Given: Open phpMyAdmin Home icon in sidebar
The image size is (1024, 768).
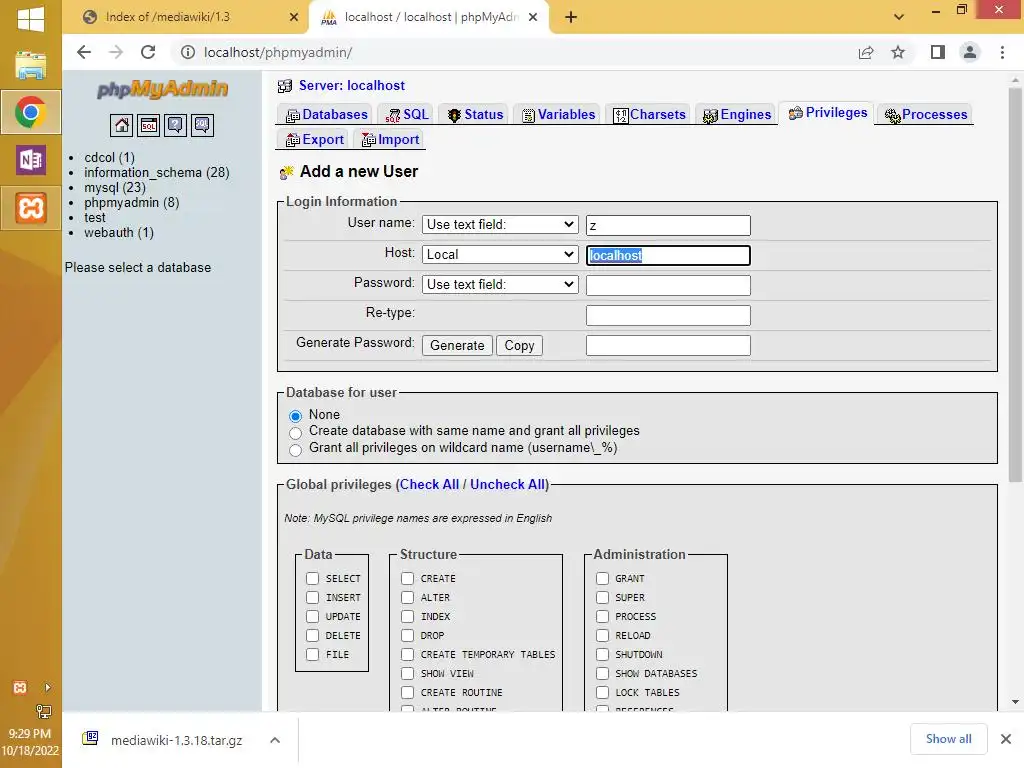Looking at the screenshot, I should click(x=121, y=125).
